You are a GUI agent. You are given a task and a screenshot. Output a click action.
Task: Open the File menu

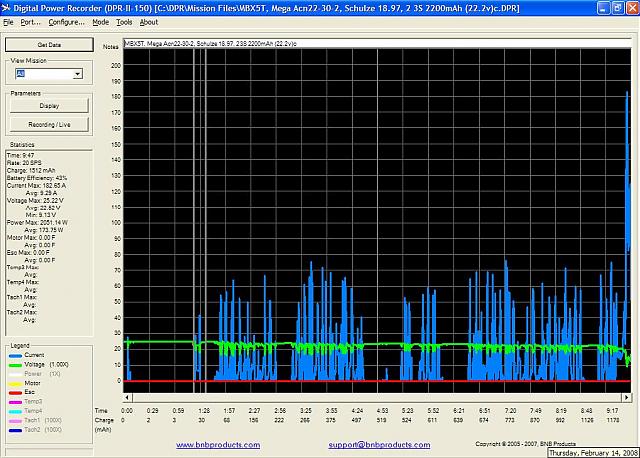pyautogui.click(x=9, y=21)
